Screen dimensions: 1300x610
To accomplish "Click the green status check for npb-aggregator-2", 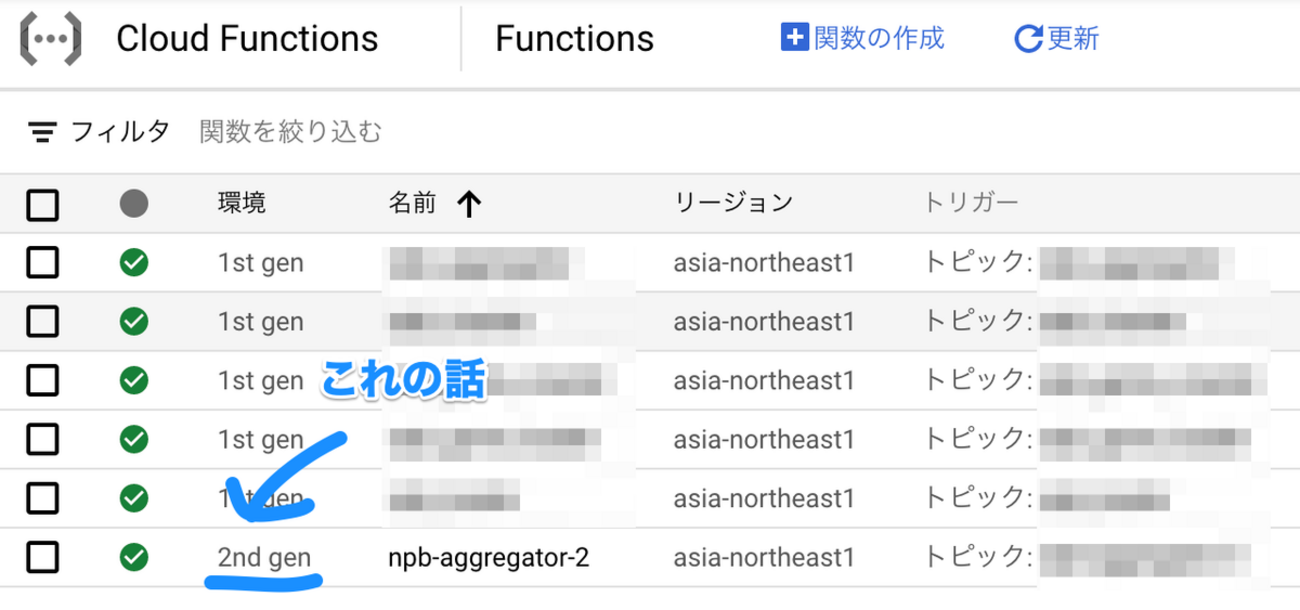I will pos(133,557).
